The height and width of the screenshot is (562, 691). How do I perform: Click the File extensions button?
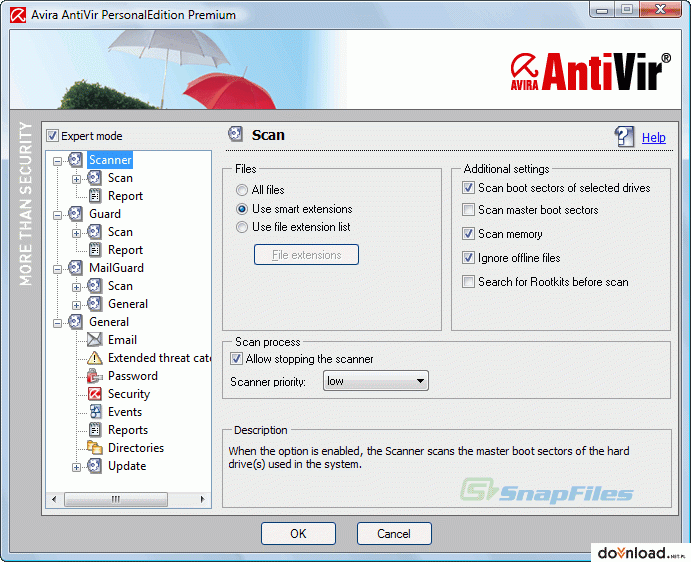(306, 255)
